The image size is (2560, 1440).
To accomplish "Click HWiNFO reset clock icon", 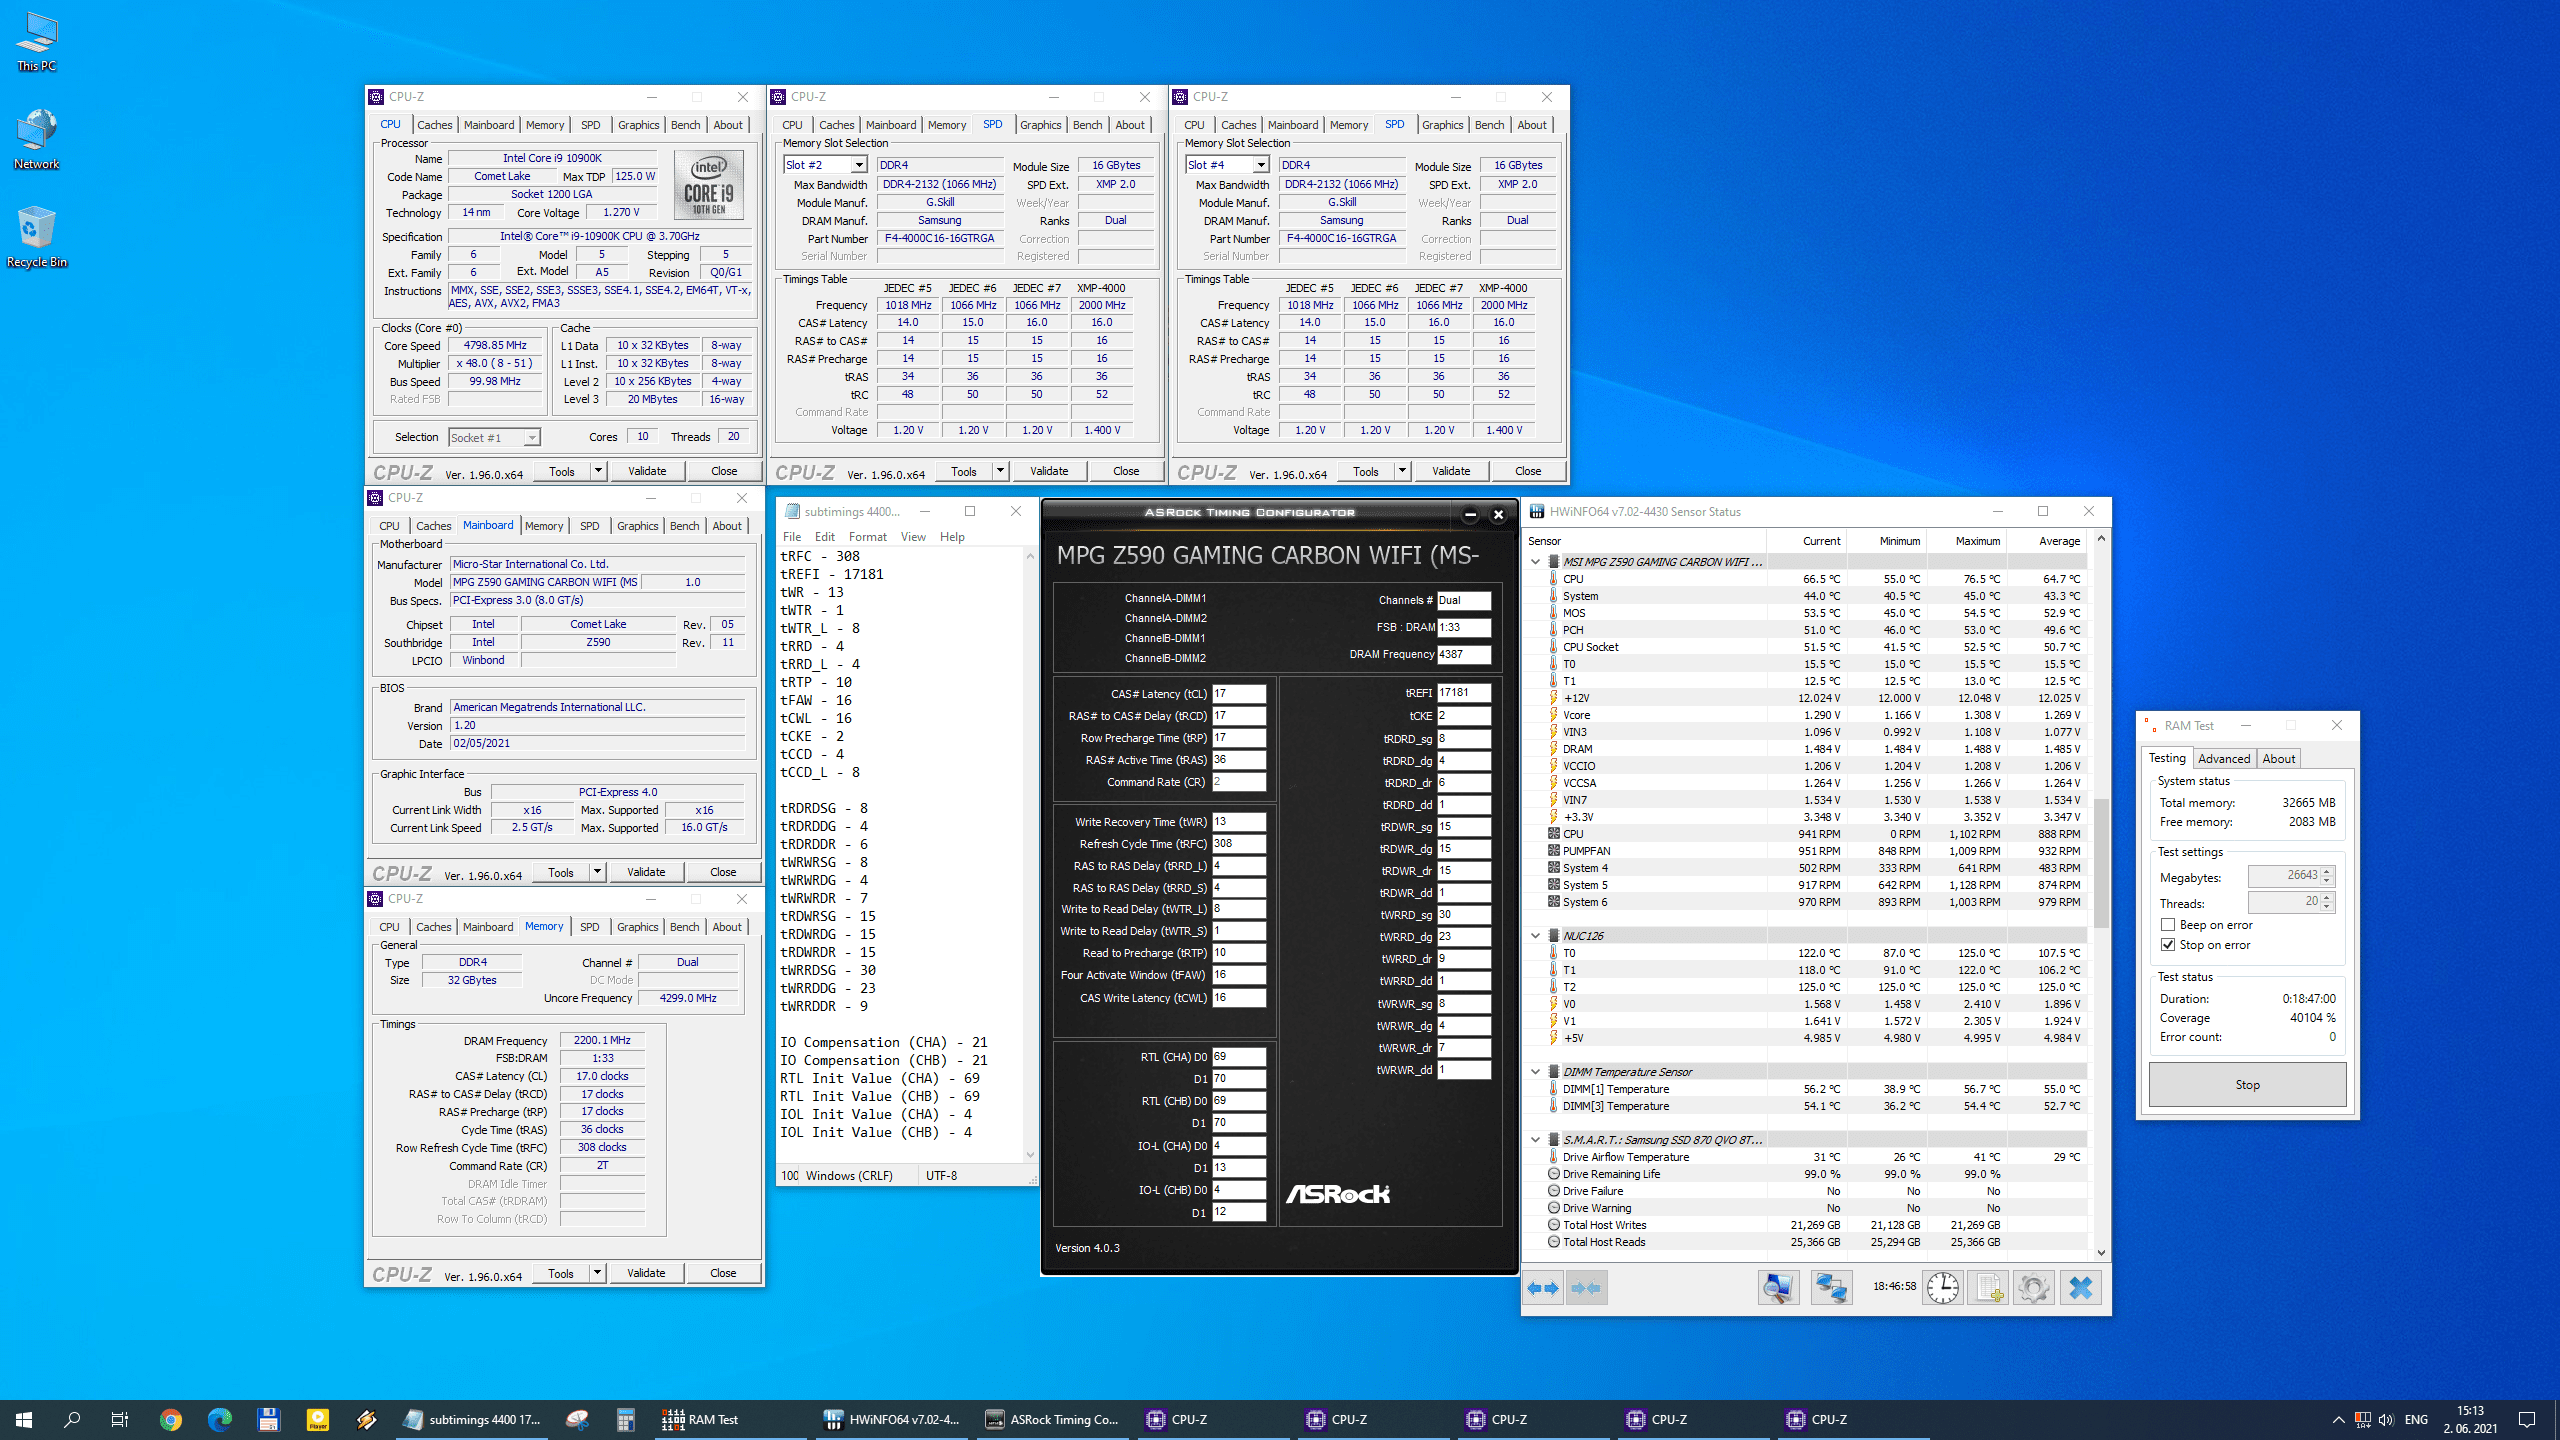I will (x=1942, y=1288).
